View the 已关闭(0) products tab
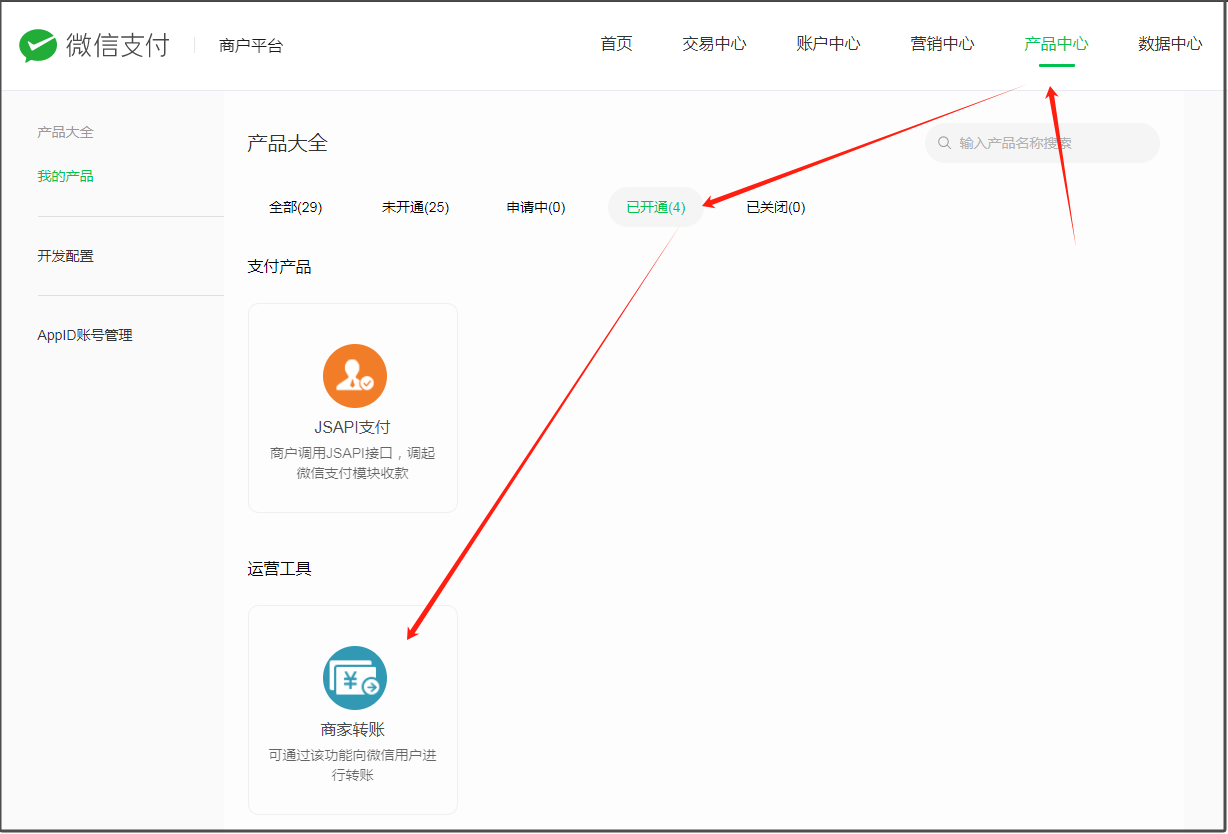This screenshot has width=1228, height=834. [776, 207]
